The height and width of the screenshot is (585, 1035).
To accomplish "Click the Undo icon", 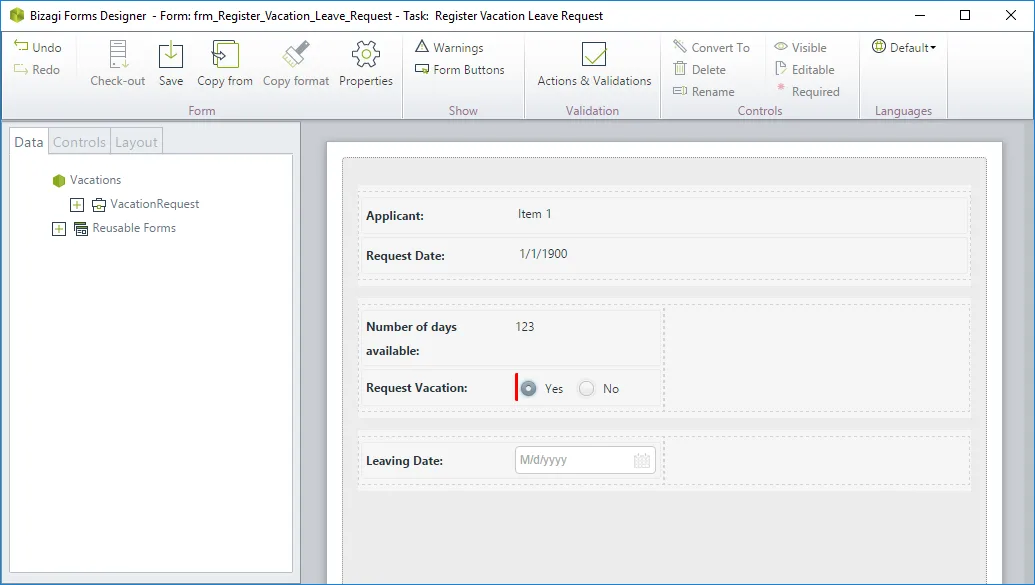I will pyautogui.click(x=21, y=46).
